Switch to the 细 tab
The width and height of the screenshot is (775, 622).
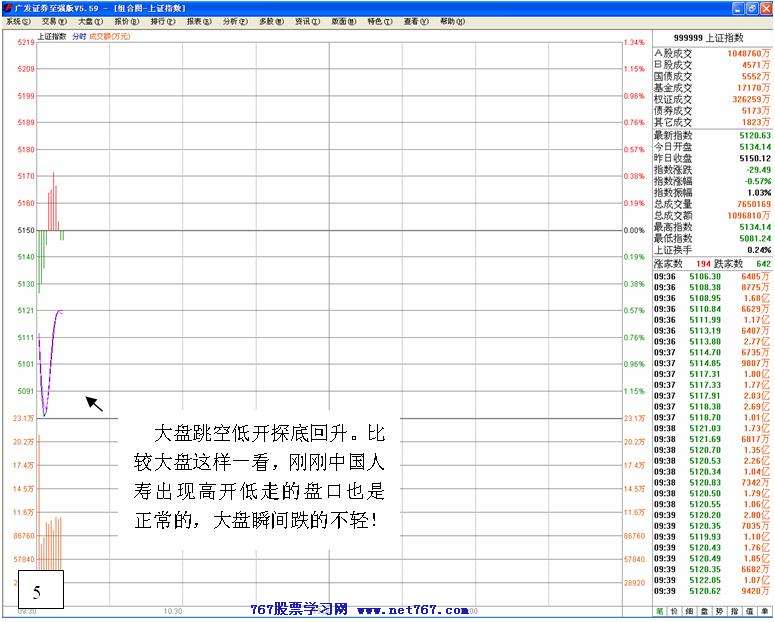pyautogui.click(x=691, y=610)
